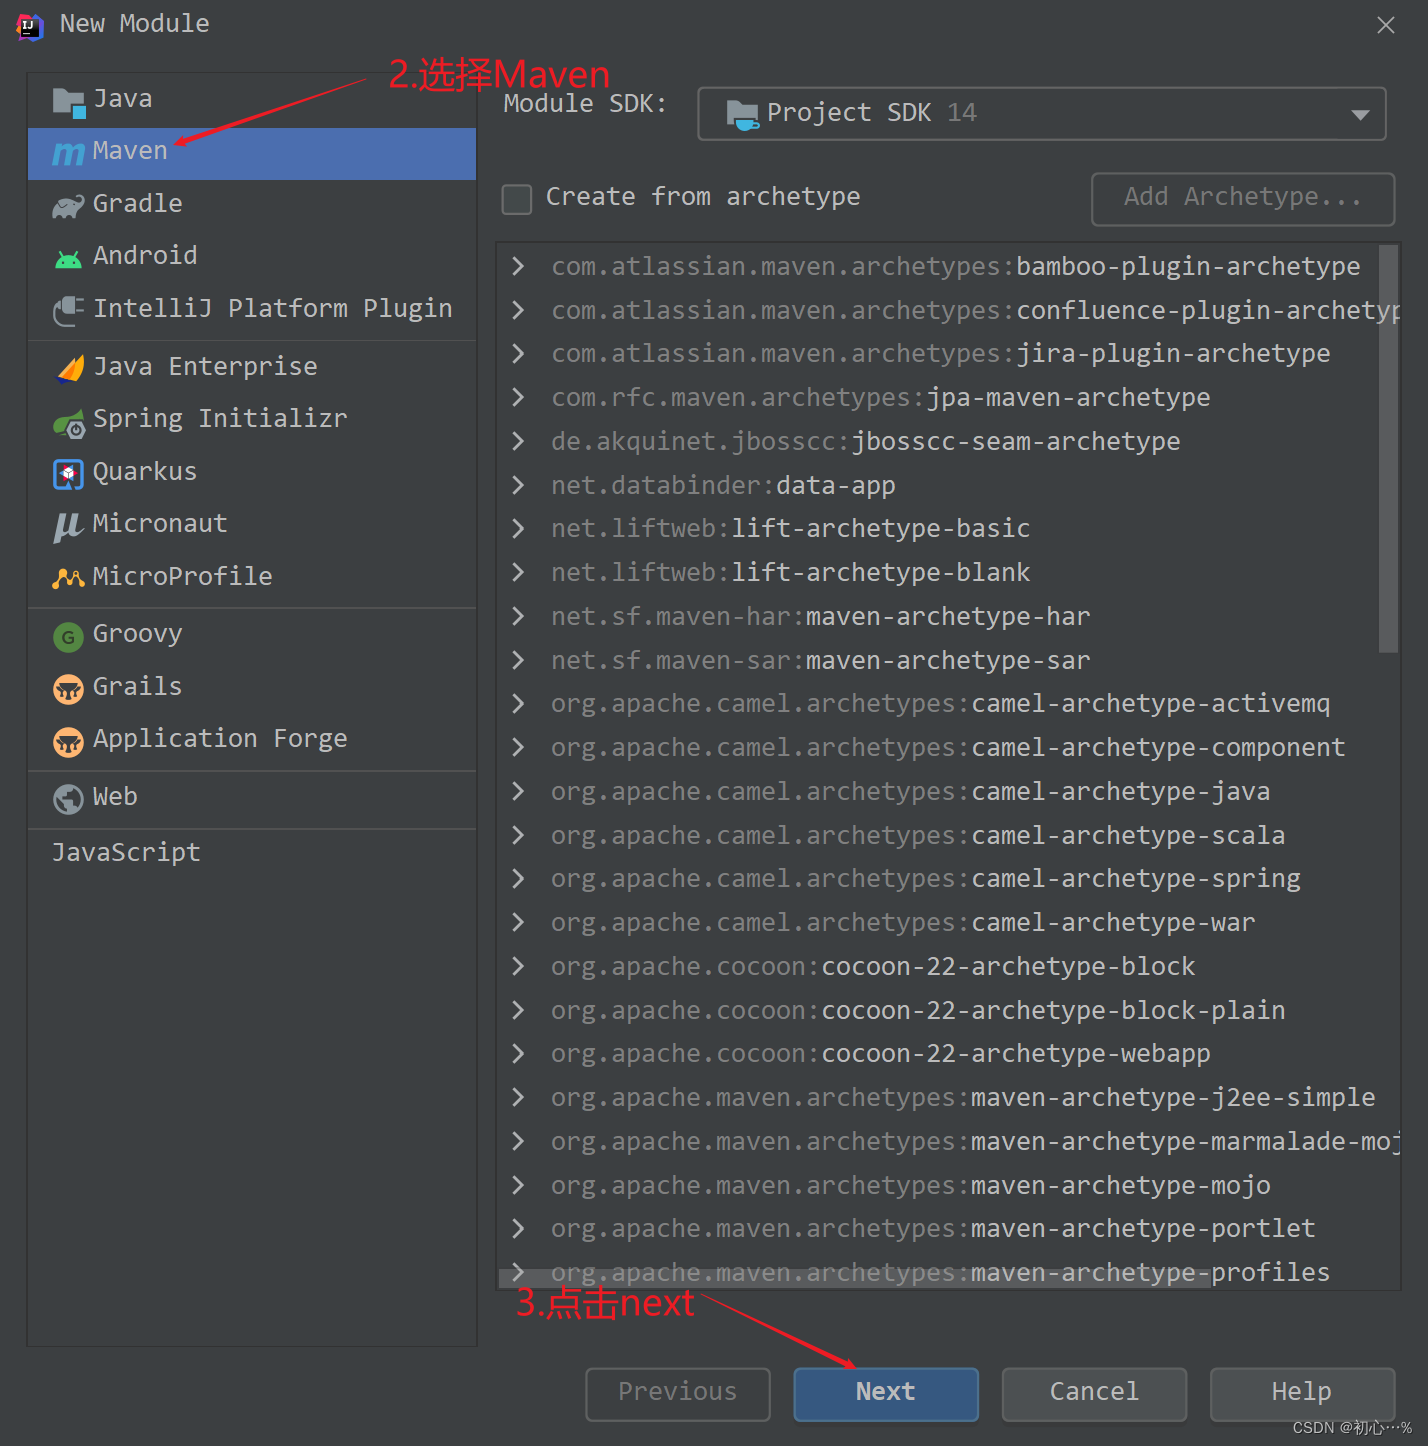Expand jbosscc-seam-archetype entry

coord(518,441)
